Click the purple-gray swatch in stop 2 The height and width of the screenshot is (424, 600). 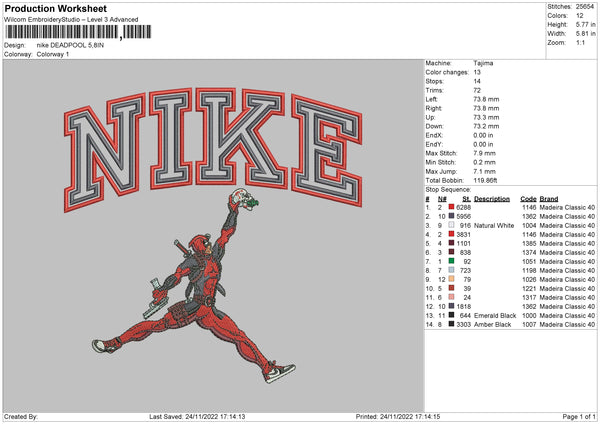pos(452,216)
